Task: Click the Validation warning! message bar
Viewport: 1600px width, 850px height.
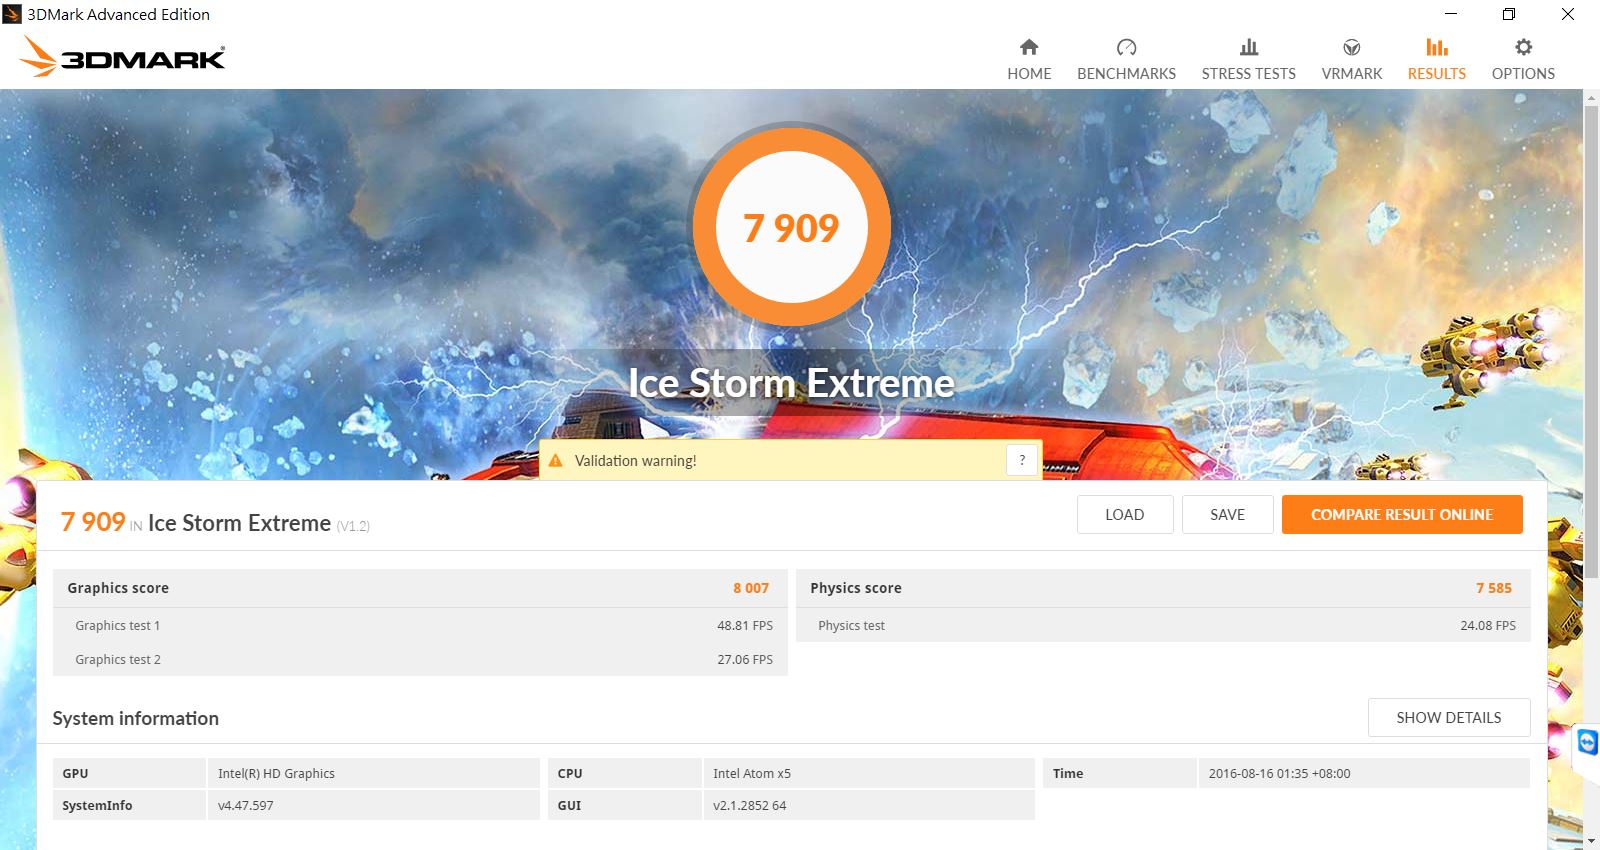Action: (790, 460)
